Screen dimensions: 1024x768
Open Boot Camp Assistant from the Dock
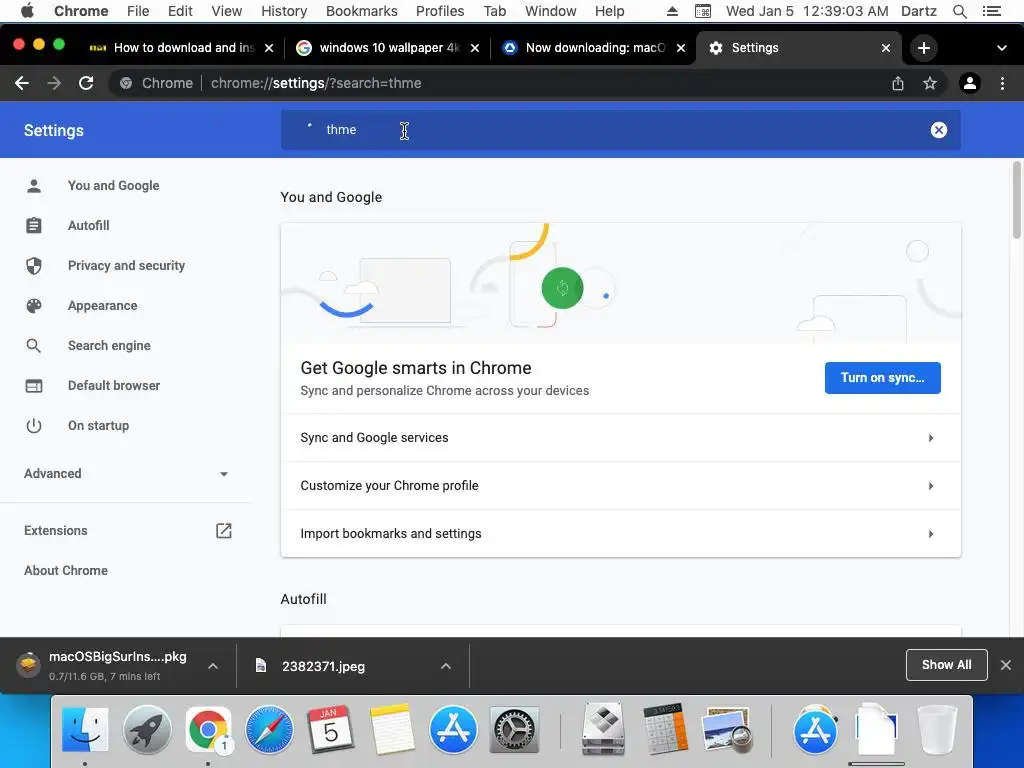click(x=603, y=728)
